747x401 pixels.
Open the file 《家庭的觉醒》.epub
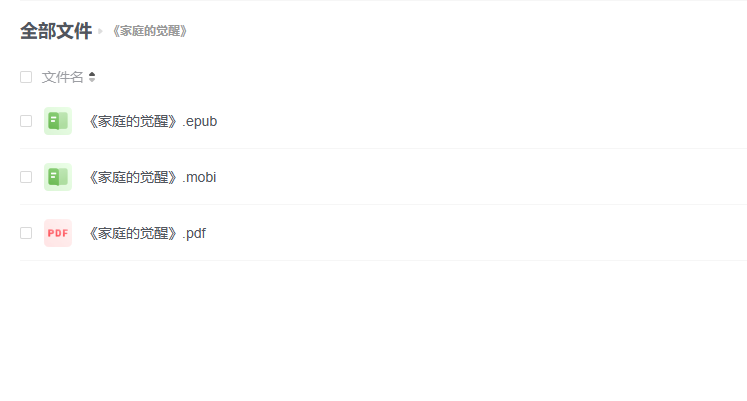[152, 121]
